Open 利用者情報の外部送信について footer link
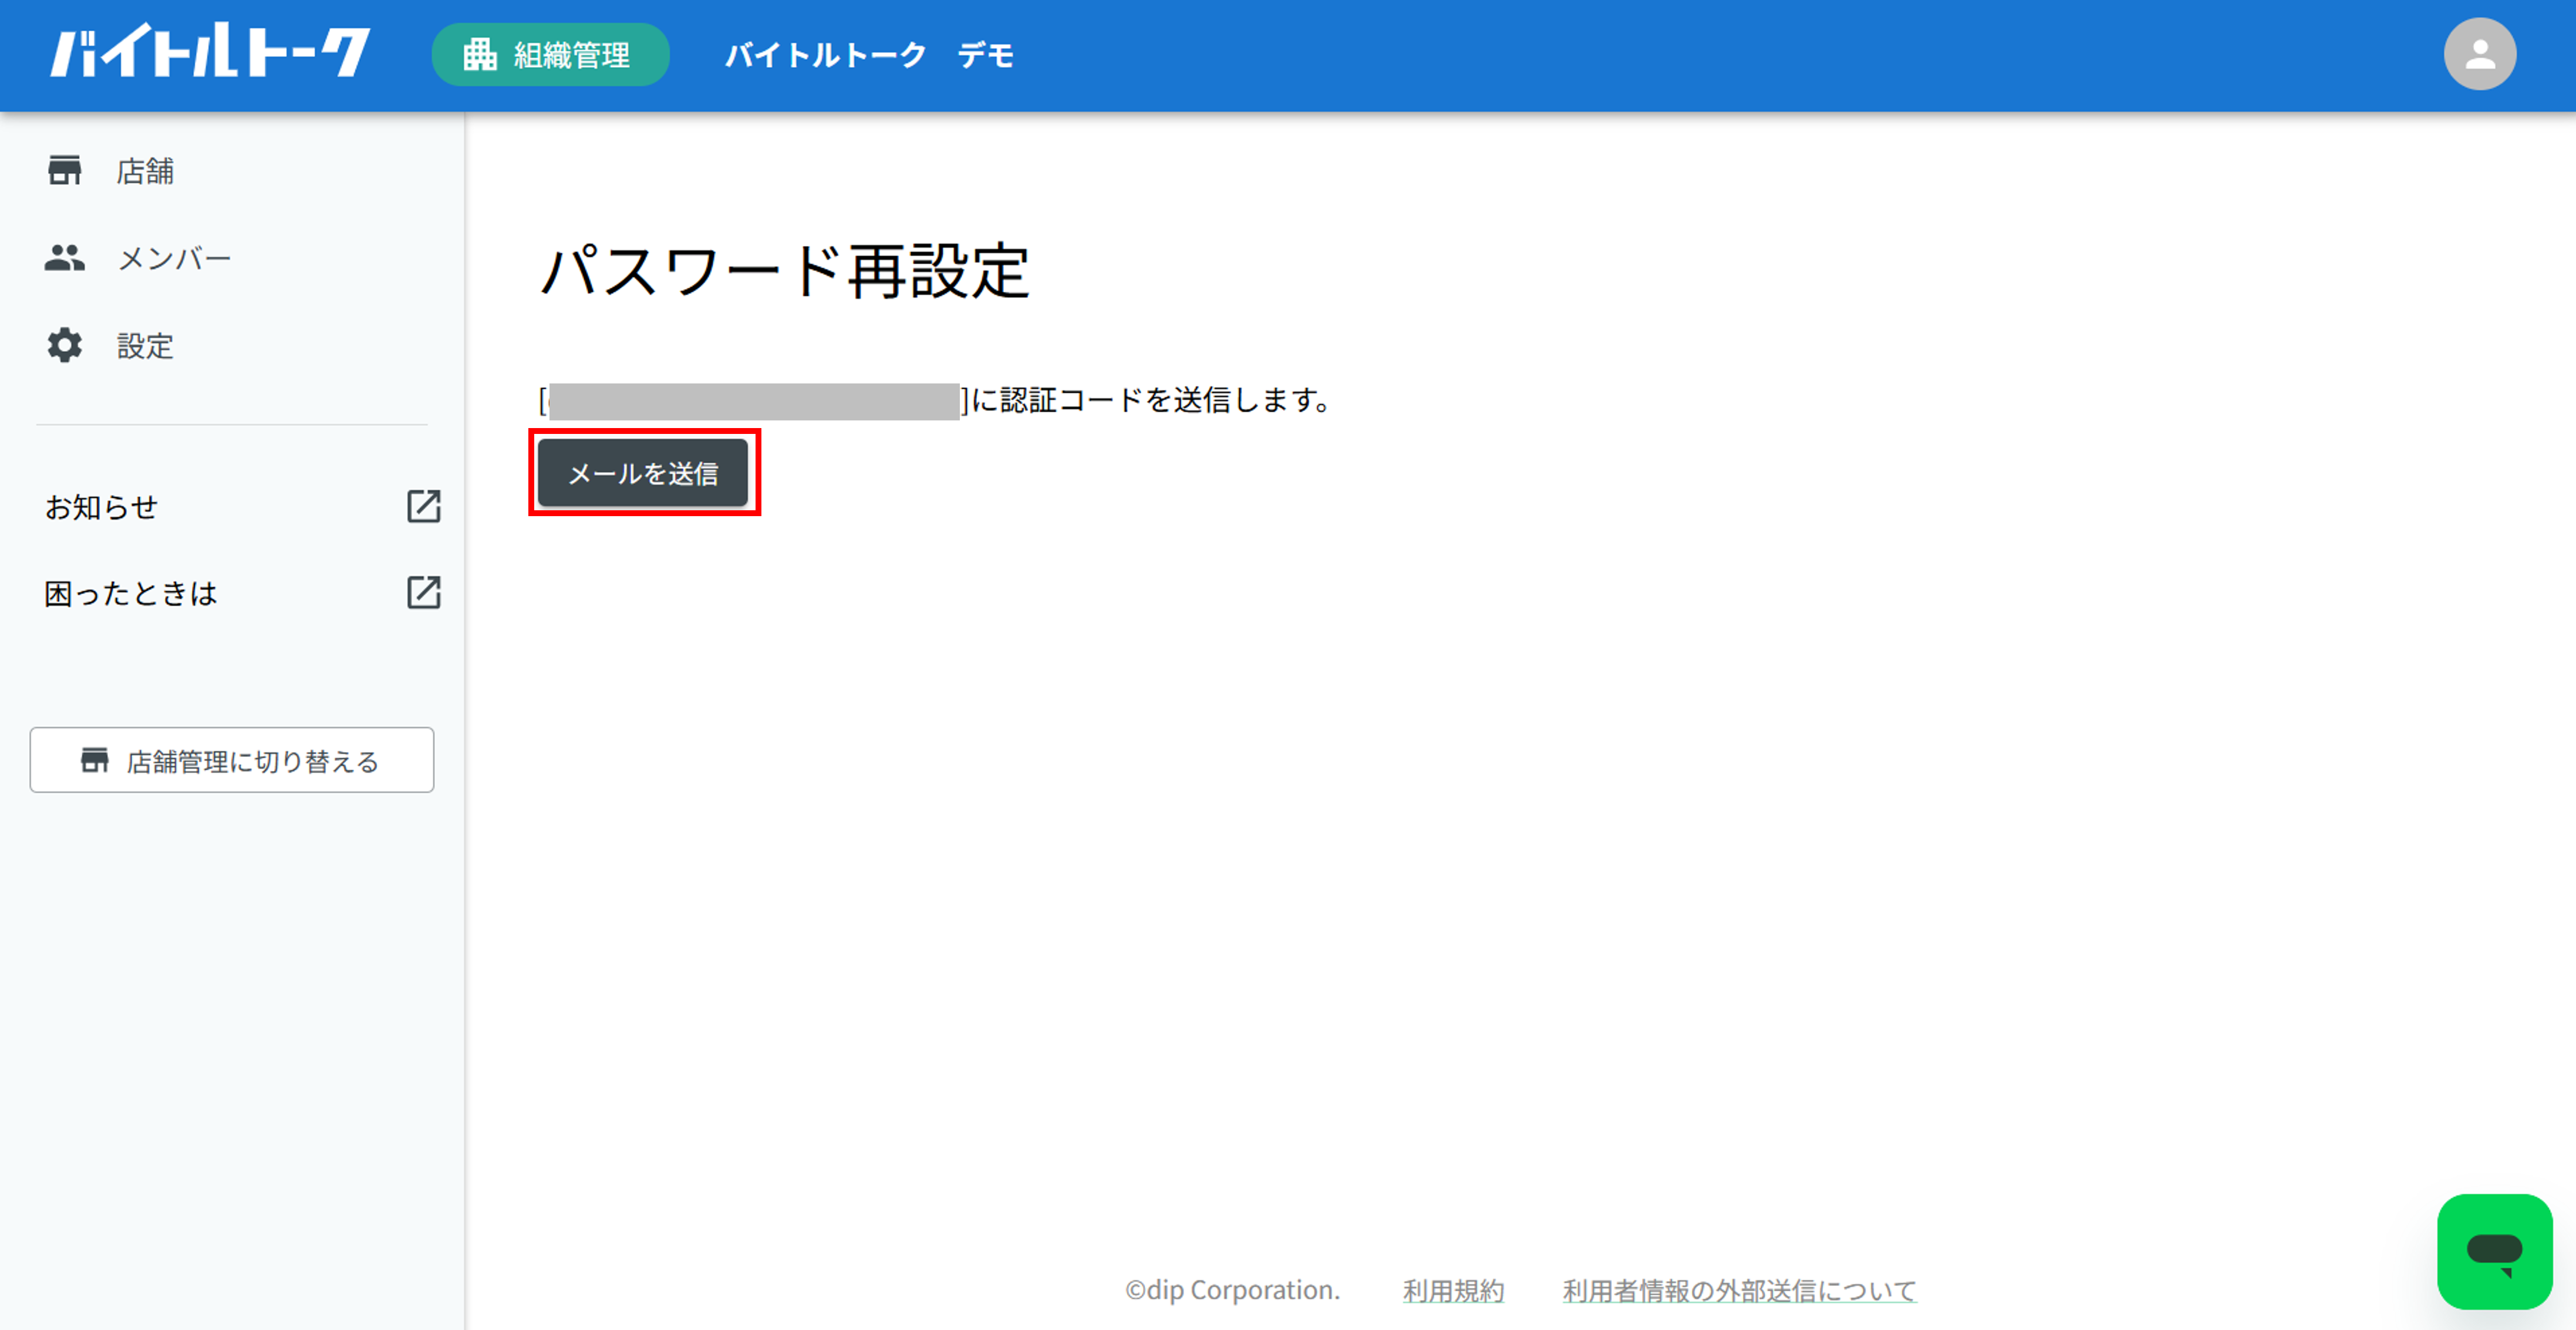Image resolution: width=2576 pixels, height=1330 pixels. pos(1740,1290)
